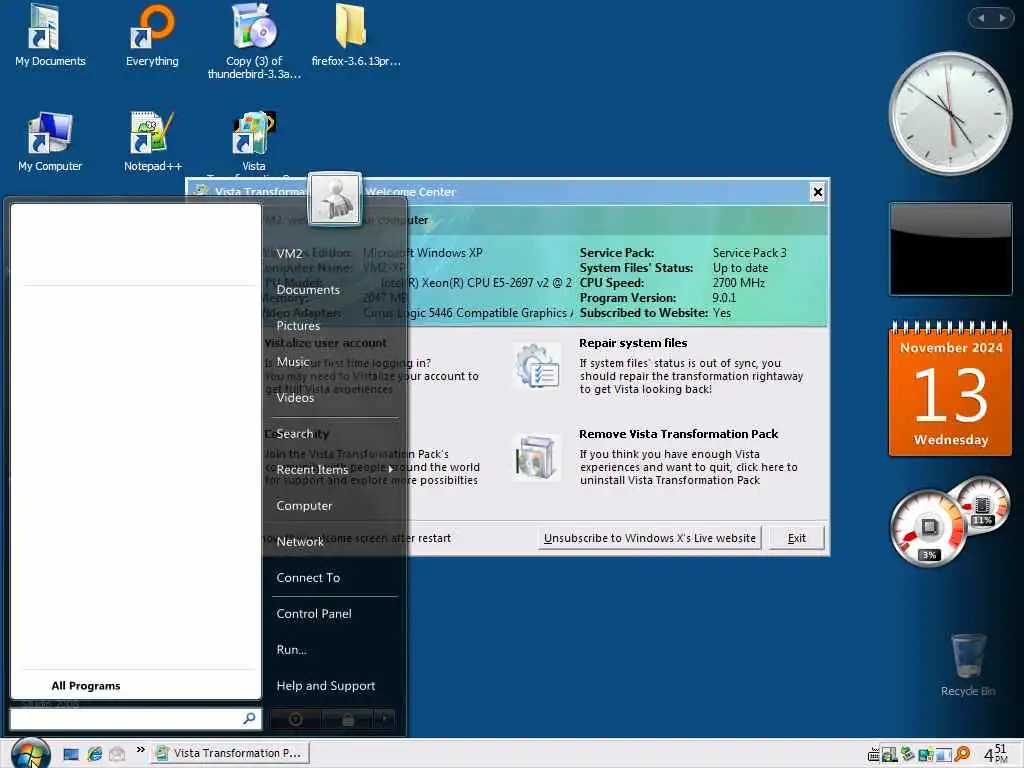Select the Notepad++ desktop shortcut
Viewport: 1024px width, 768px height.
tap(152, 141)
